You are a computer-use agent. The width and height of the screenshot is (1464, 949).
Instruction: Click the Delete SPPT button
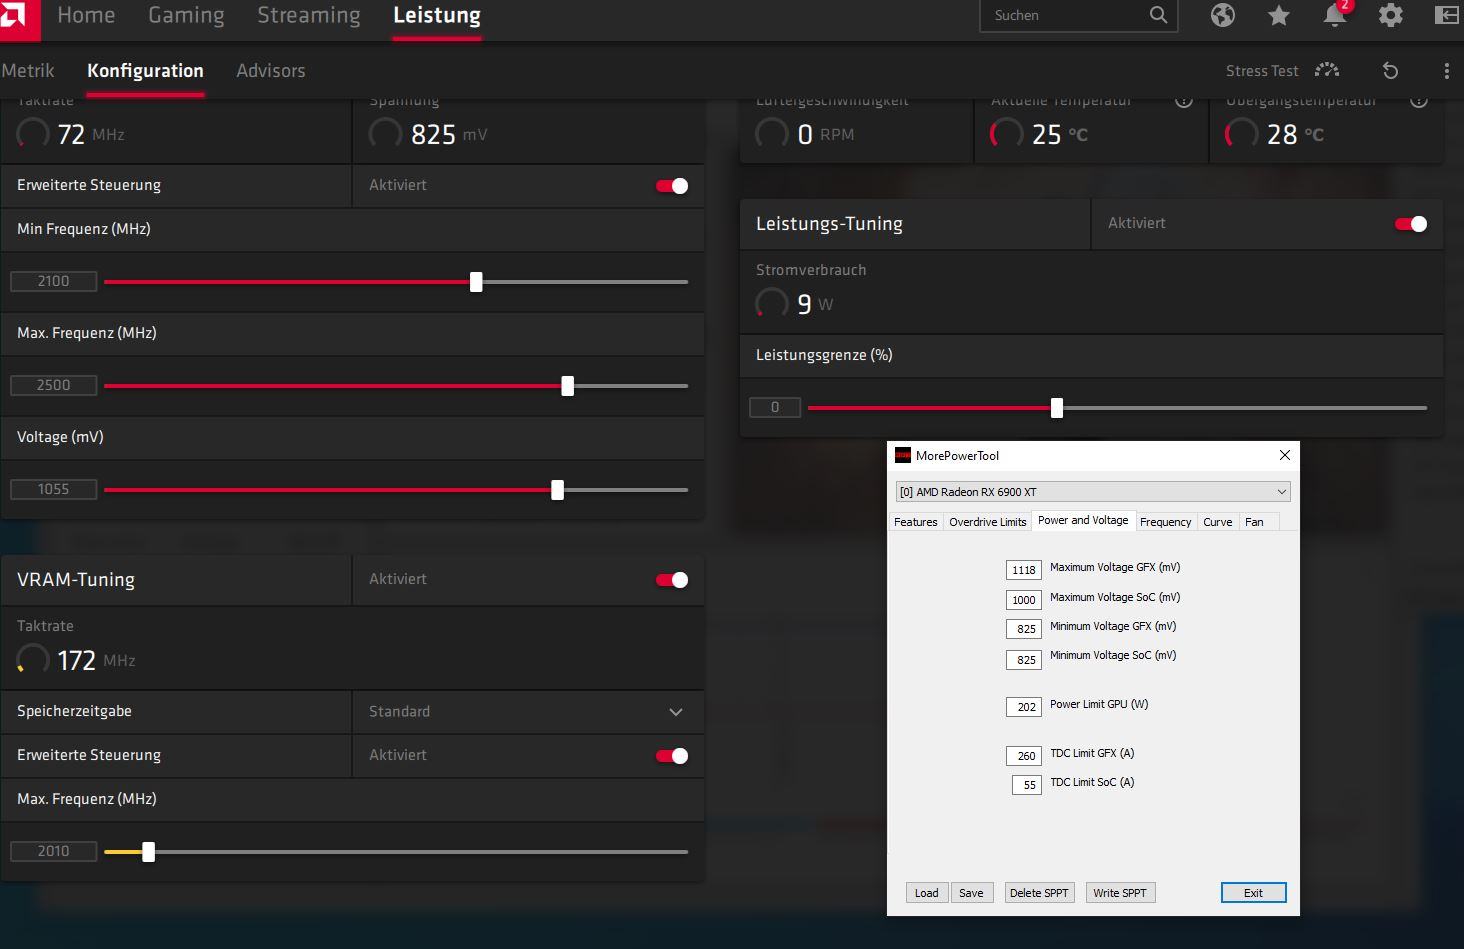pos(1039,893)
